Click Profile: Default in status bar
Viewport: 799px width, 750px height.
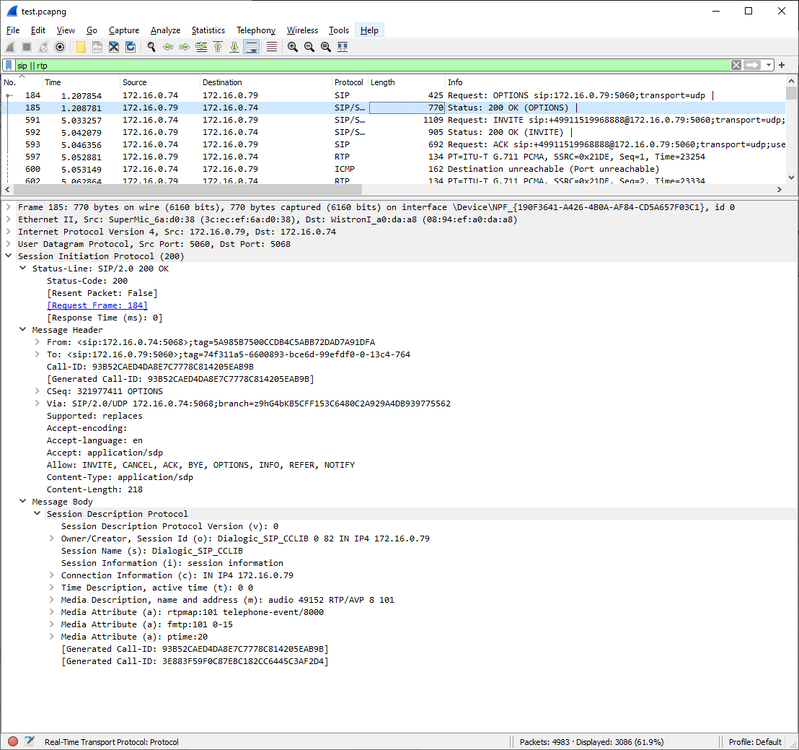755,742
